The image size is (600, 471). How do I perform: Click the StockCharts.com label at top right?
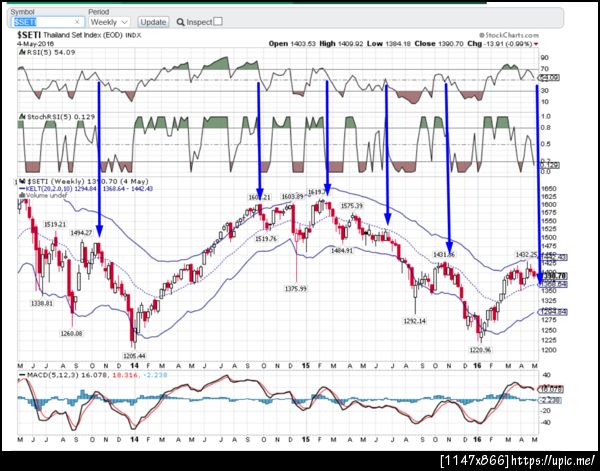tap(509, 35)
